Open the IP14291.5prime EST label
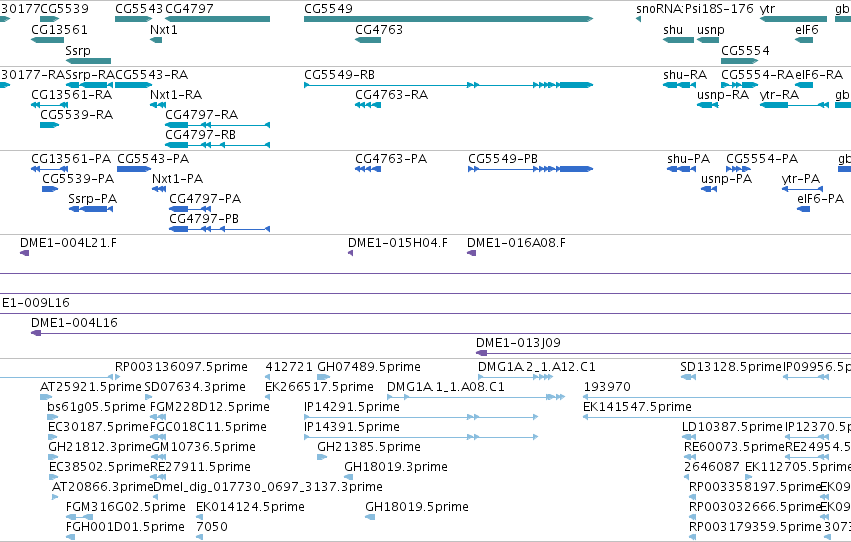Image resolution: width=851 pixels, height=542 pixels. tap(352, 407)
